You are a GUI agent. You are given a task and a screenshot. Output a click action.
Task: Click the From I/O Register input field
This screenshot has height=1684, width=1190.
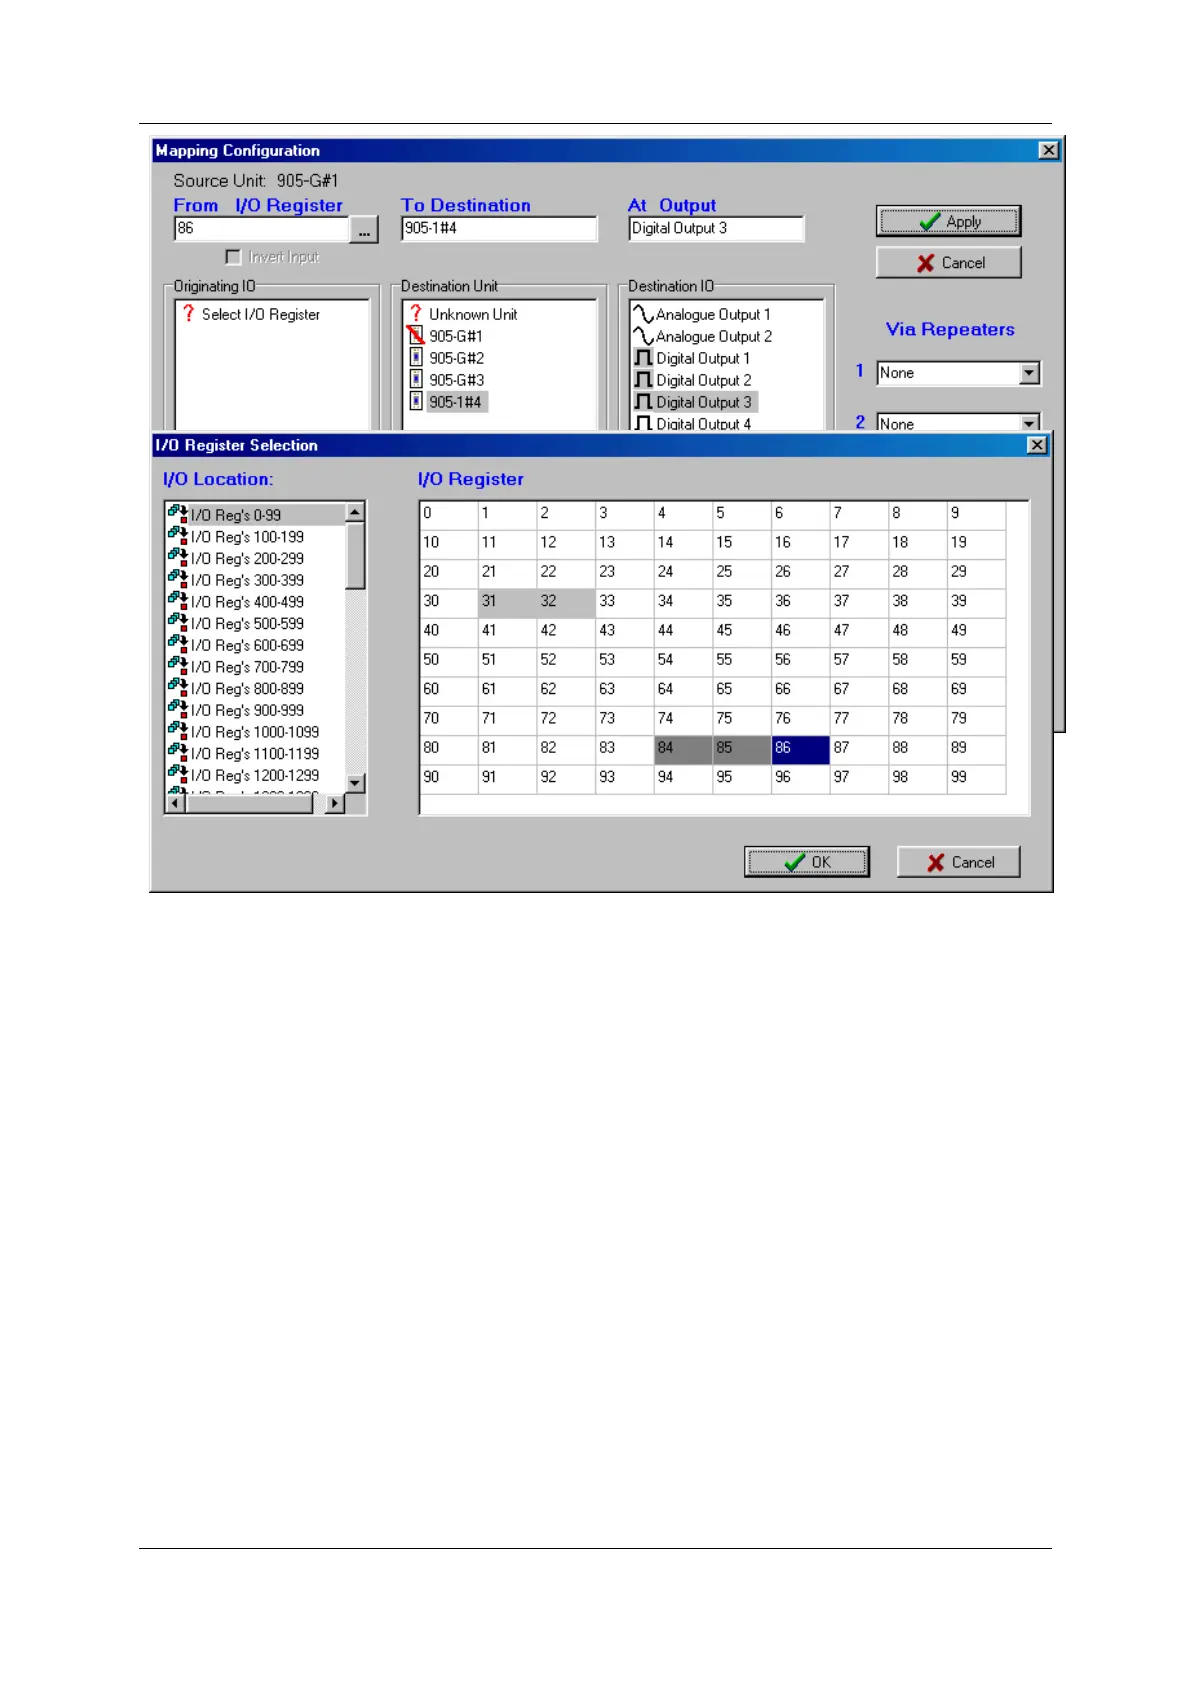[x=262, y=229]
